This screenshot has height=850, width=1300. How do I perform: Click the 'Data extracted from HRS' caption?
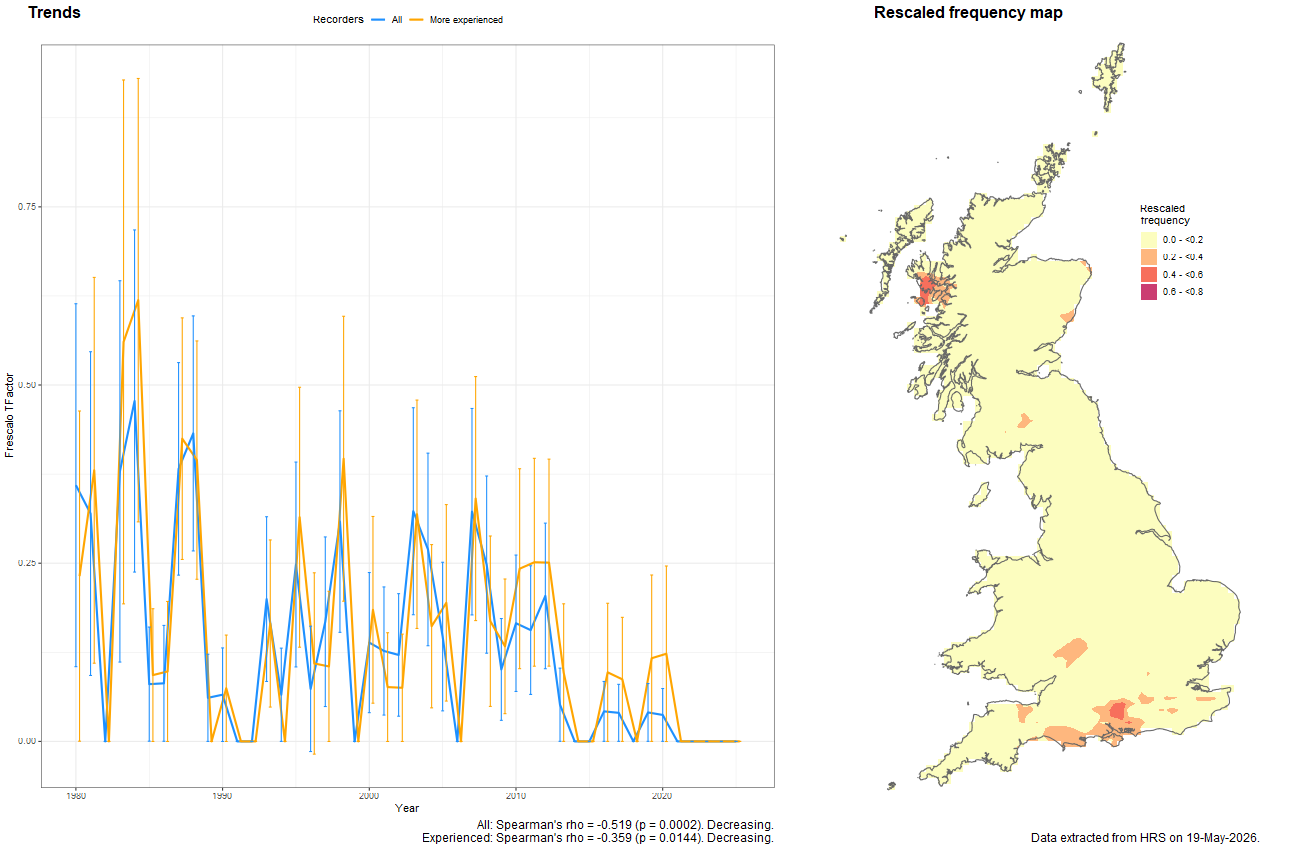coord(1145,837)
